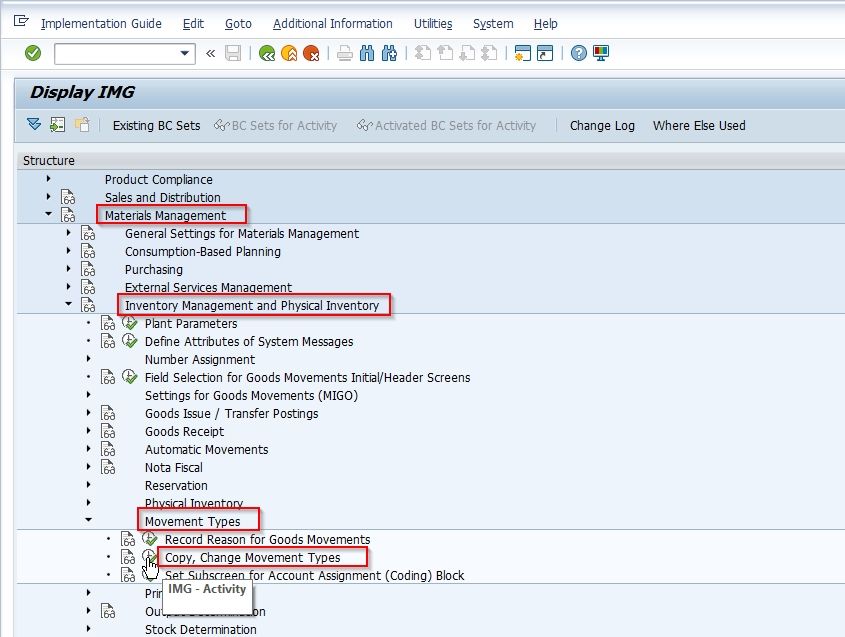This screenshot has height=637, width=845.
Task: Expand the Reservation node
Action: pos(88,484)
